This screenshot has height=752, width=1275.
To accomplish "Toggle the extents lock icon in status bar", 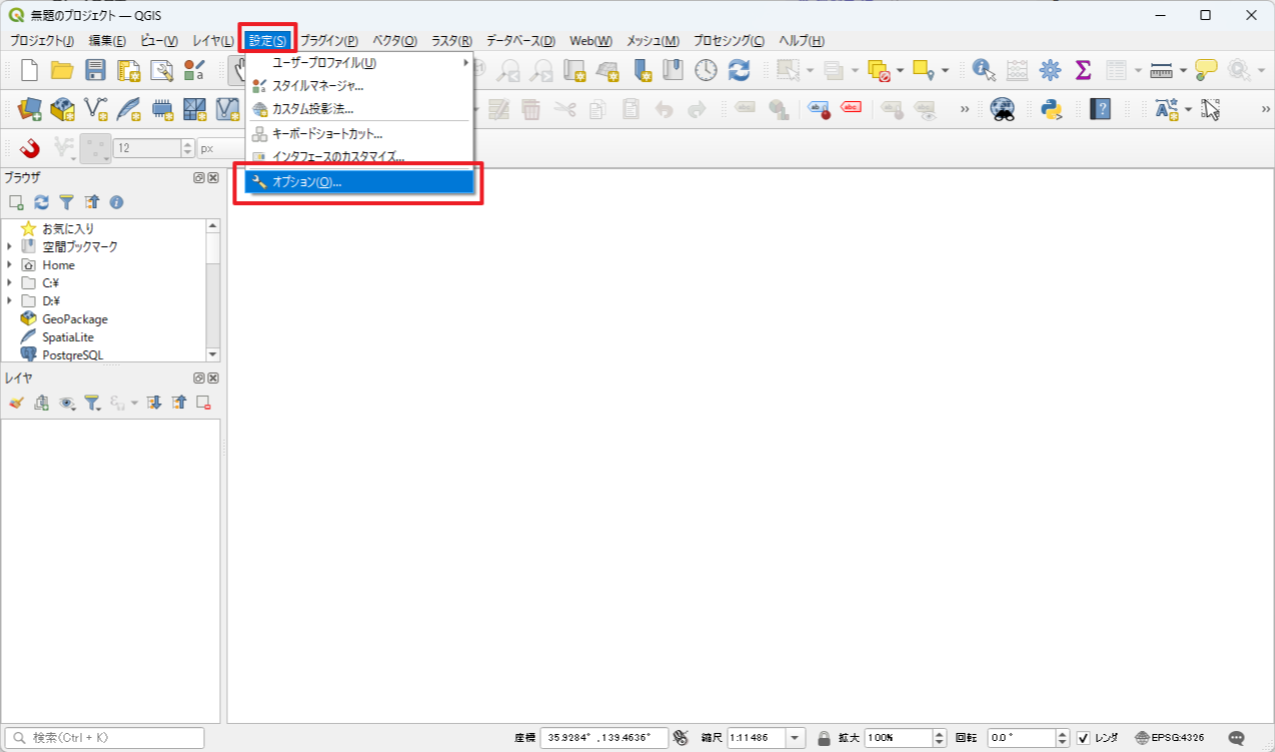I will coord(824,739).
